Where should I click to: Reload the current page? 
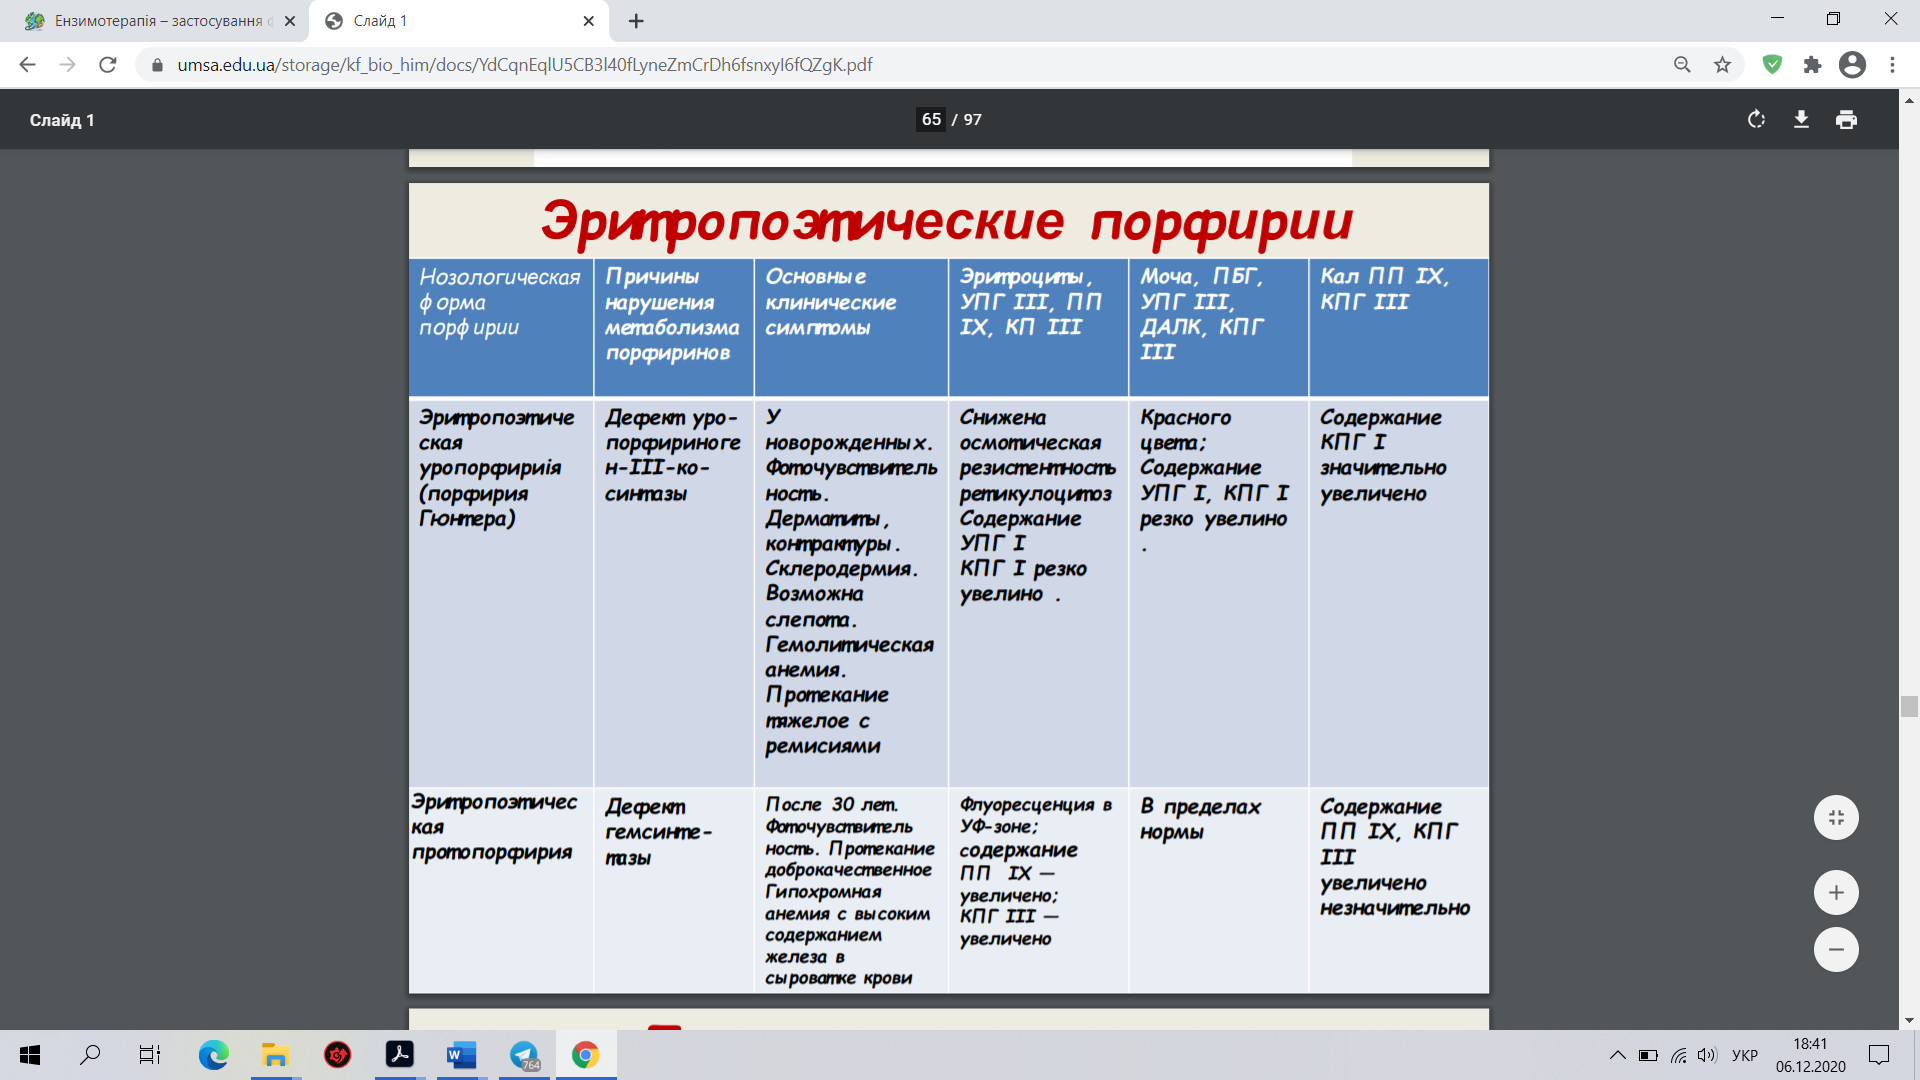pos(108,65)
